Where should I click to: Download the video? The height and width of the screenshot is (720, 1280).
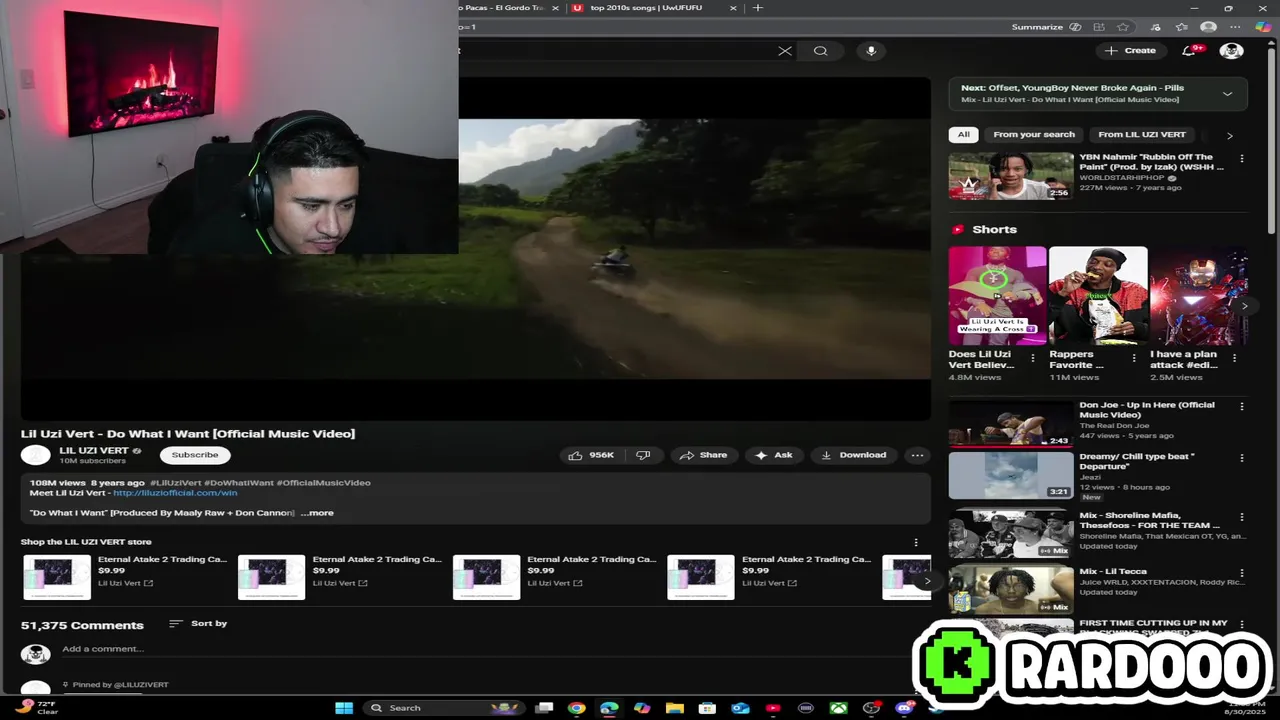click(854, 455)
